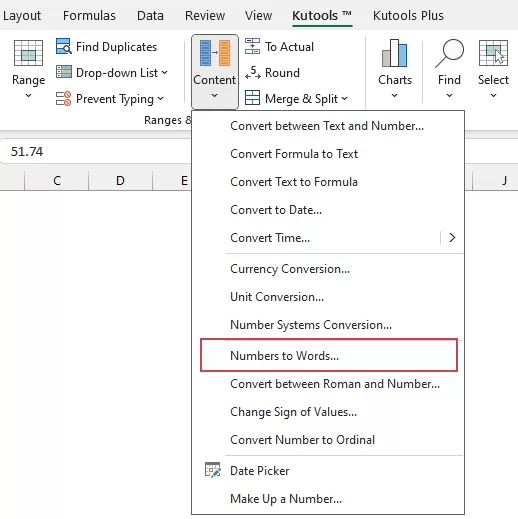Expand the Charts dropdown chevron
Screen dimensions: 518x519
tap(395, 96)
